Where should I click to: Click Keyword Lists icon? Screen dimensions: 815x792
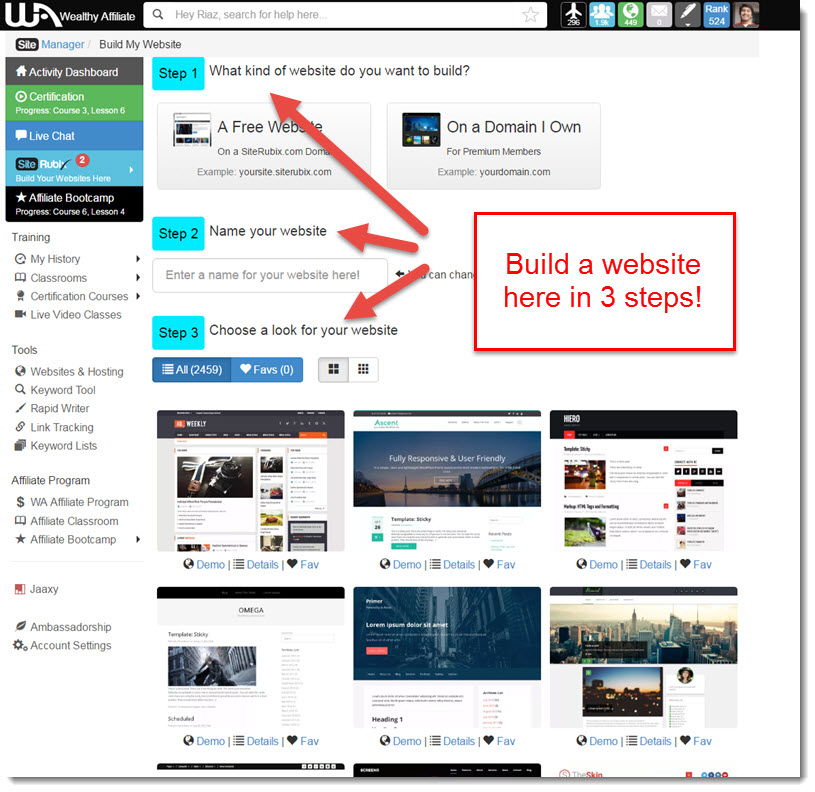point(20,445)
